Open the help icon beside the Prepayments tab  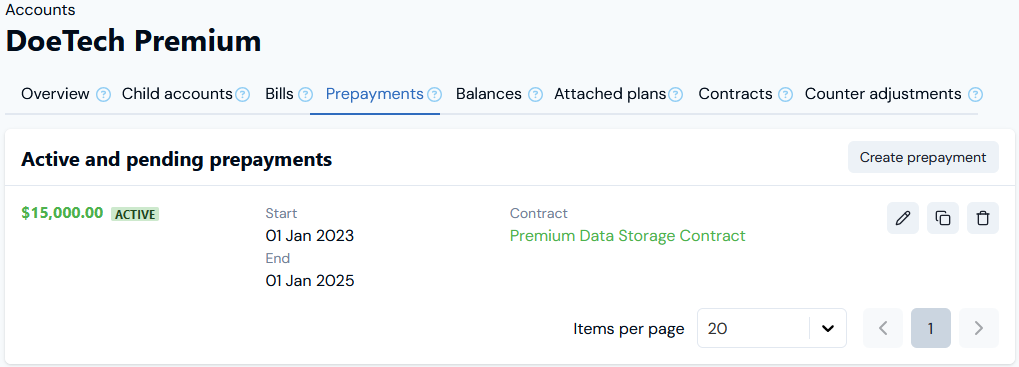(x=435, y=95)
